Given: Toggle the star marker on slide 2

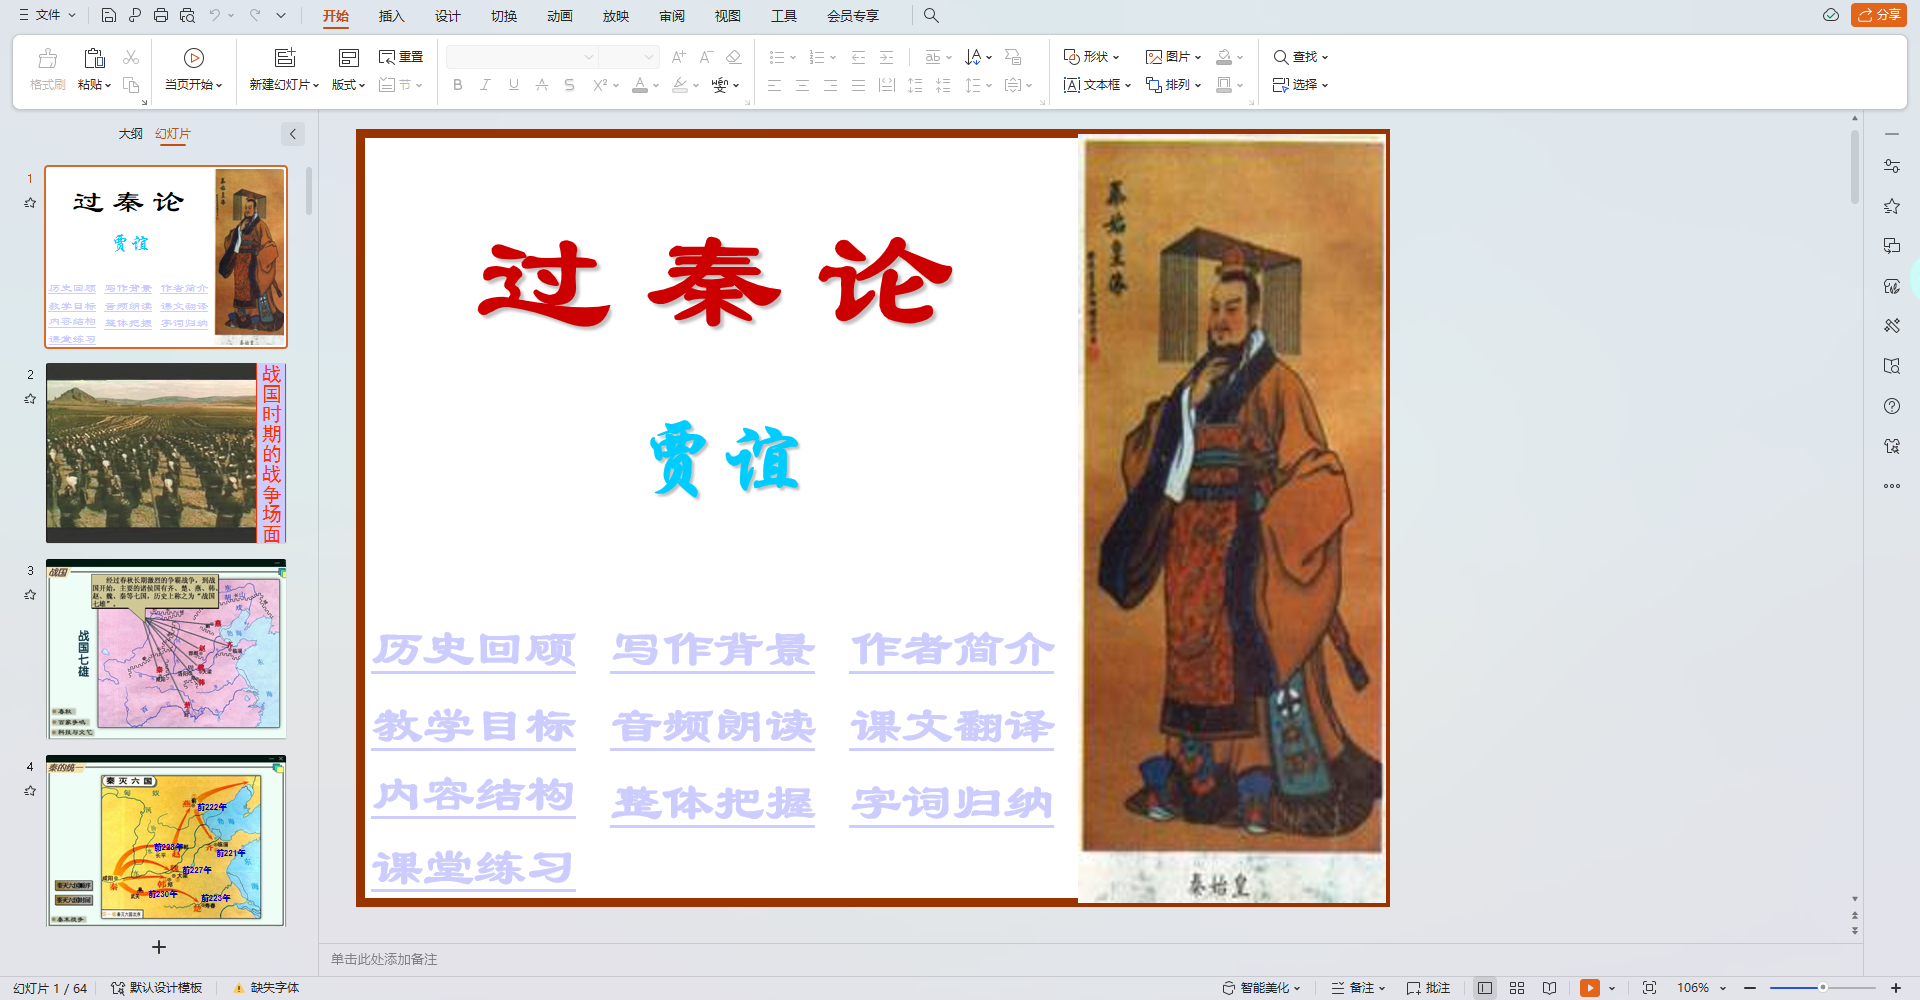Looking at the screenshot, I should pyautogui.click(x=30, y=399).
